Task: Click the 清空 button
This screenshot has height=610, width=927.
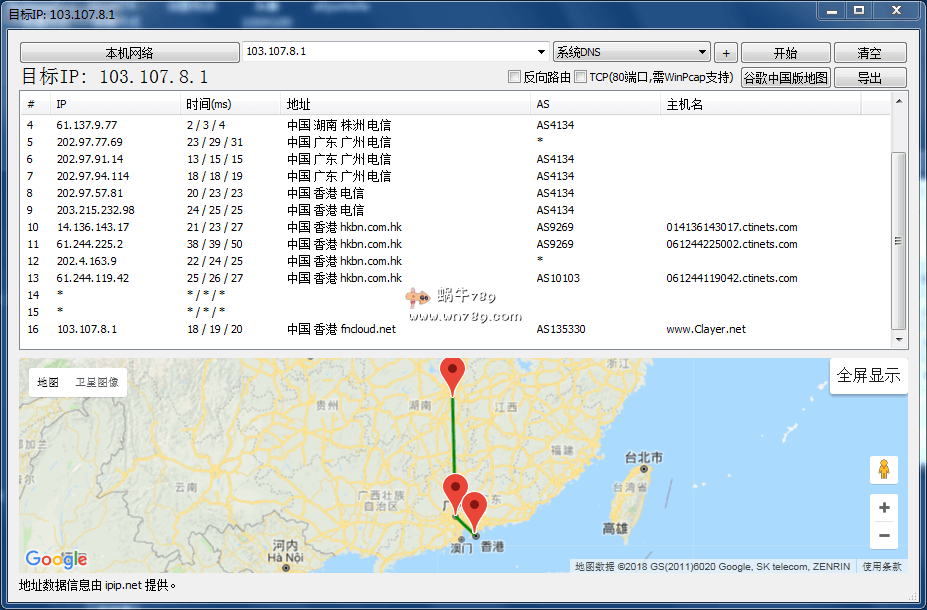Action: pyautogui.click(x=869, y=53)
